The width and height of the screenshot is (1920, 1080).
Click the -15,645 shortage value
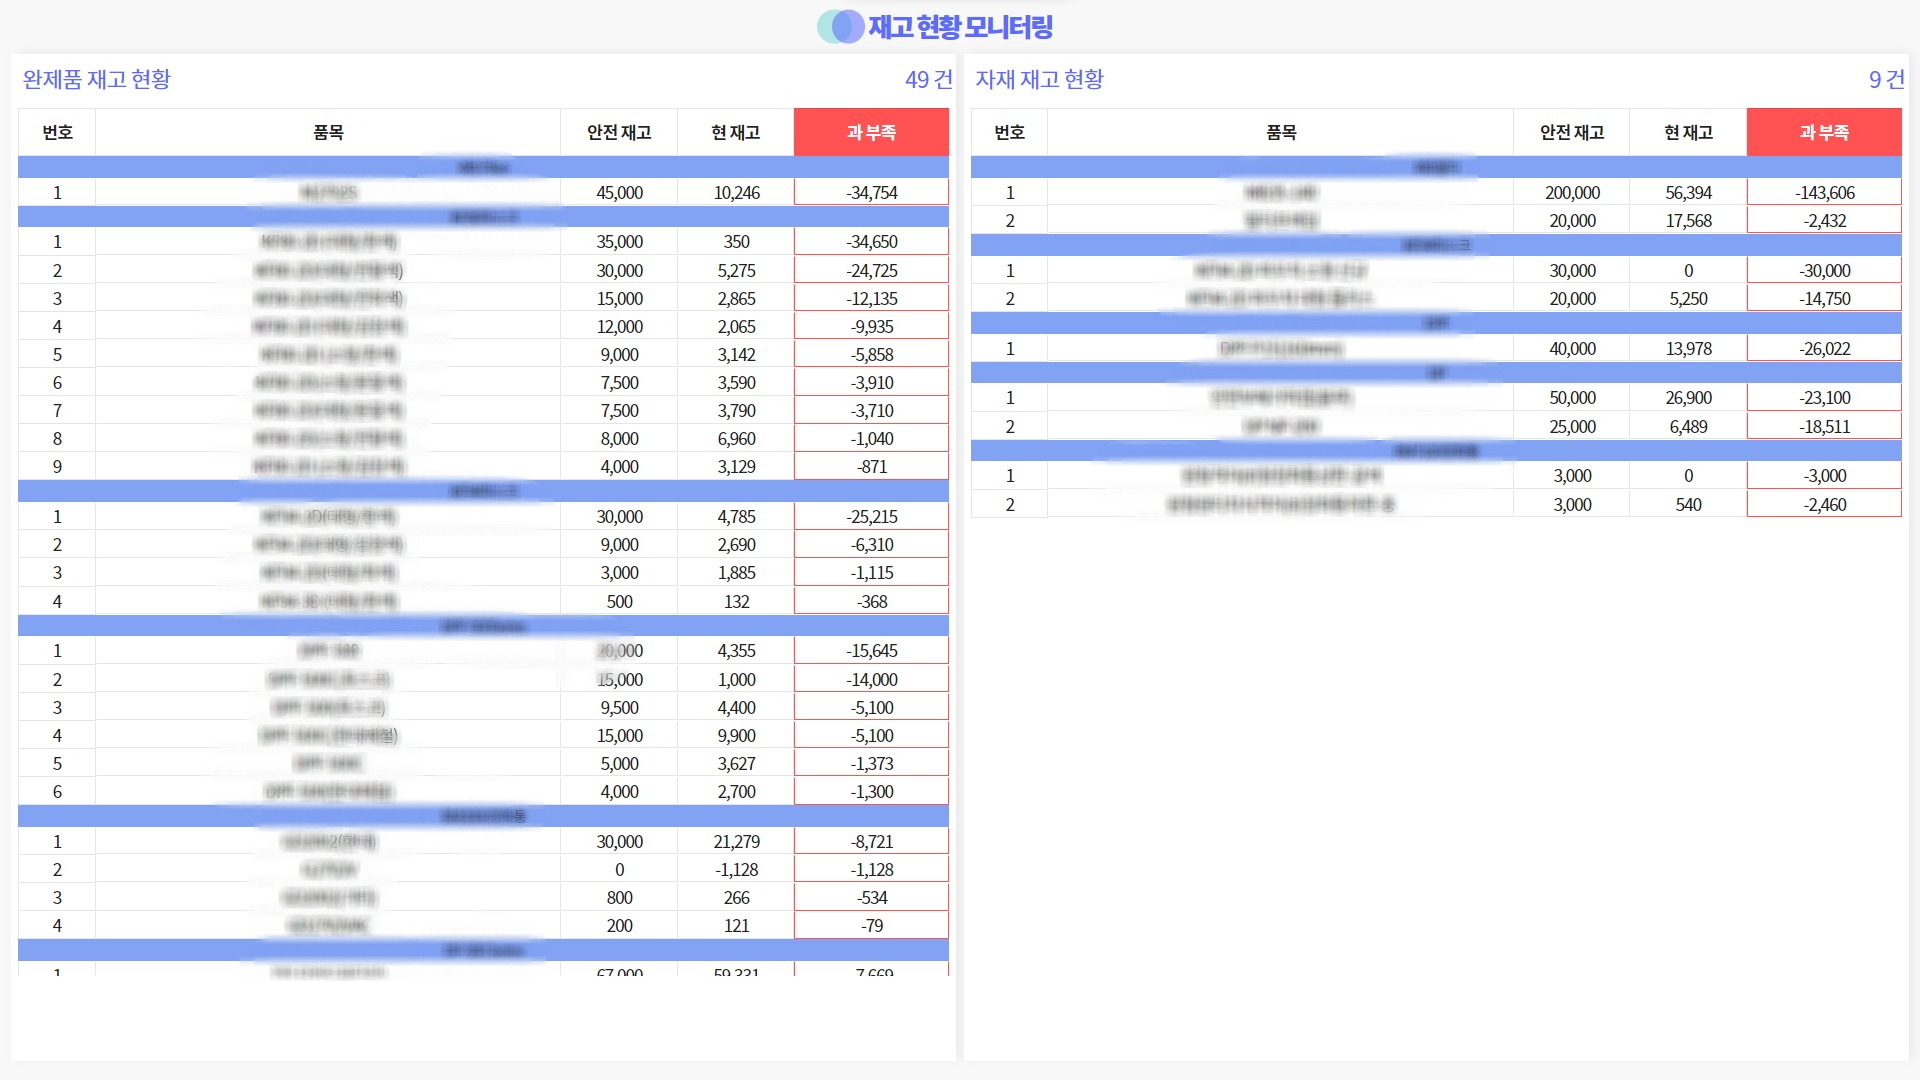pos(871,650)
